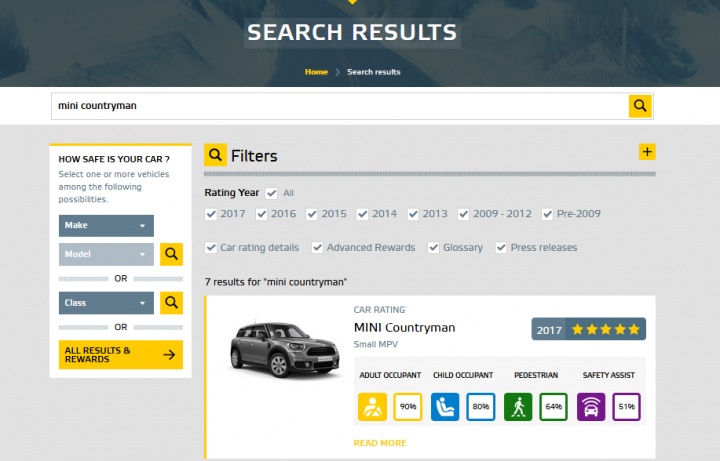Click the ALL RESULTS & REWARDS button
This screenshot has width=720, height=461.
(x=121, y=354)
